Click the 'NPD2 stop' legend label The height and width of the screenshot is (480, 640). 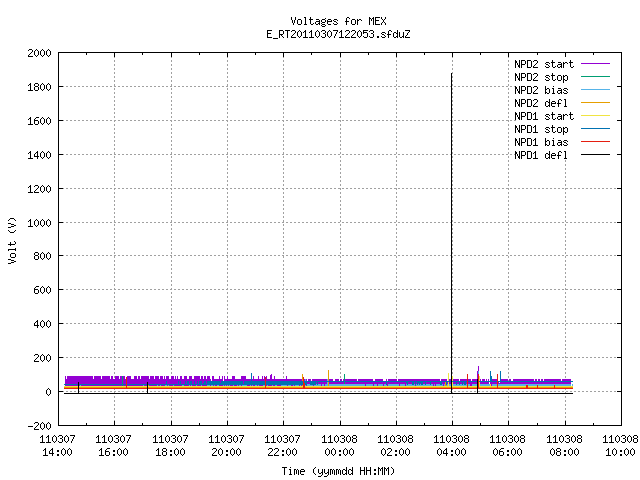point(541,77)
